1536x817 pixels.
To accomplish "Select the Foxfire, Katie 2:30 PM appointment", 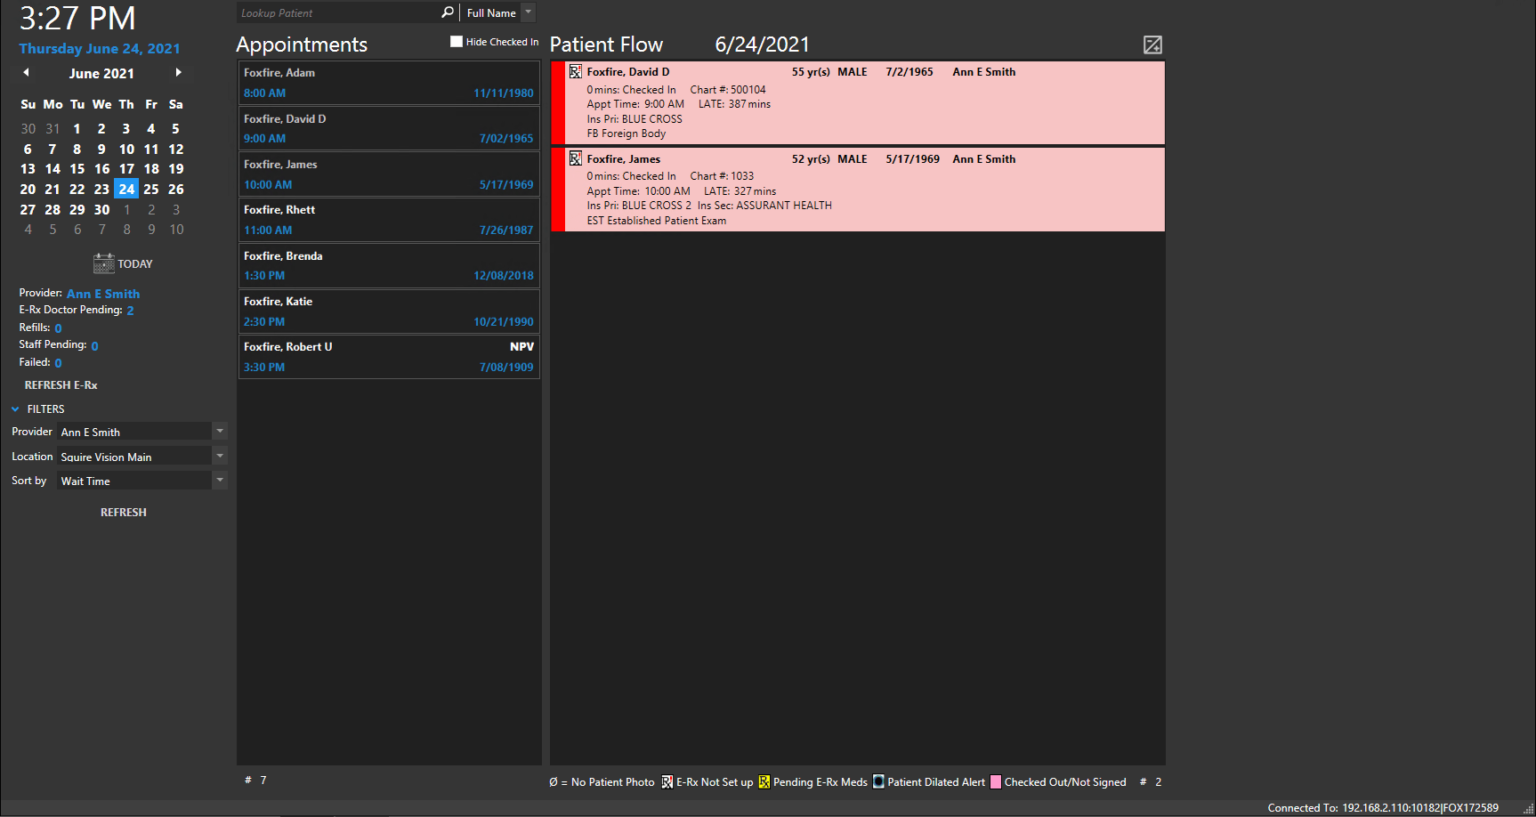I will pos(389,311).
